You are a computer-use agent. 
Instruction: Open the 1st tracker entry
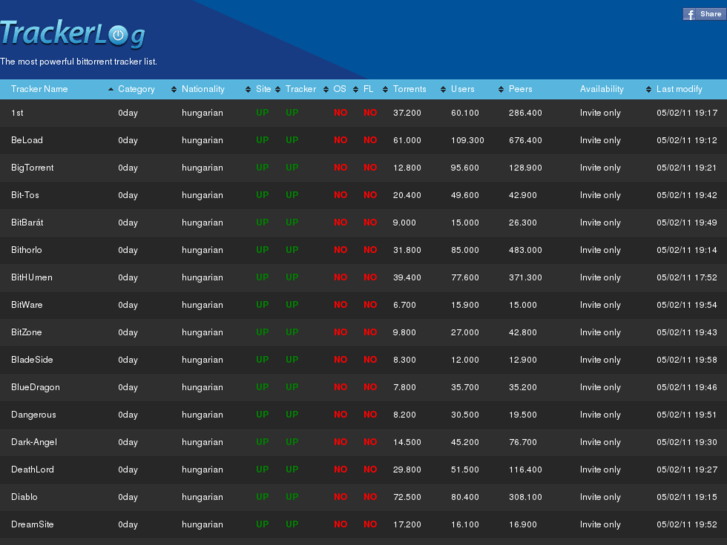17,113
